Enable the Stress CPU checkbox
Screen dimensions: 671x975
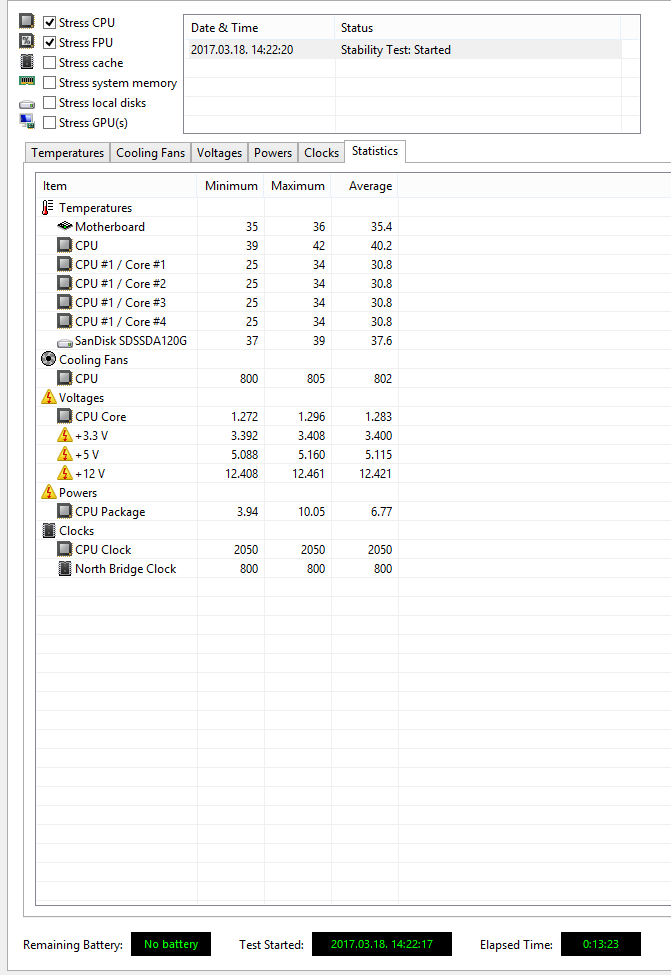[x=50, y=23]
